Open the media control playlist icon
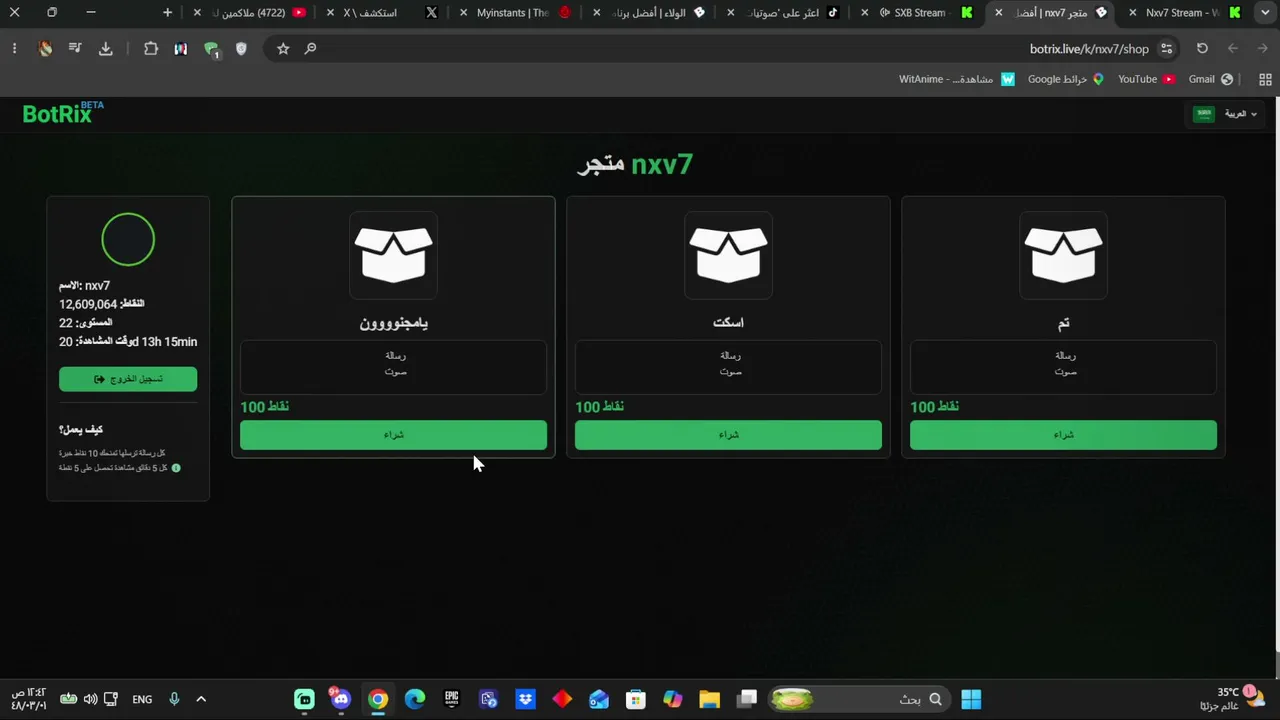This screenshot has height=720, width=1280. click(75, 49)
